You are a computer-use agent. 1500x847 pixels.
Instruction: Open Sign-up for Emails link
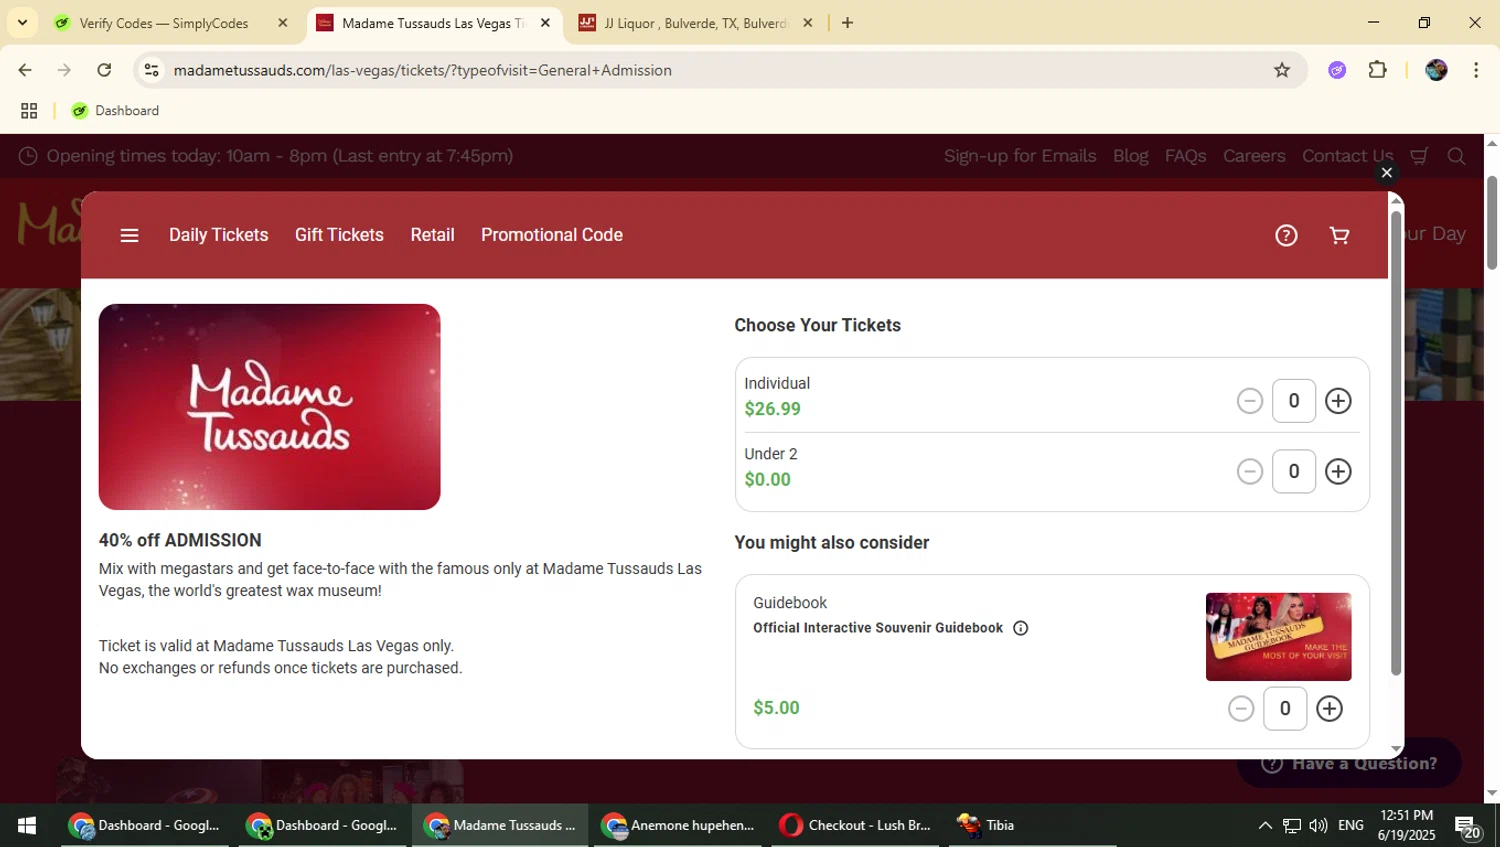click(x=1020, y=156)
